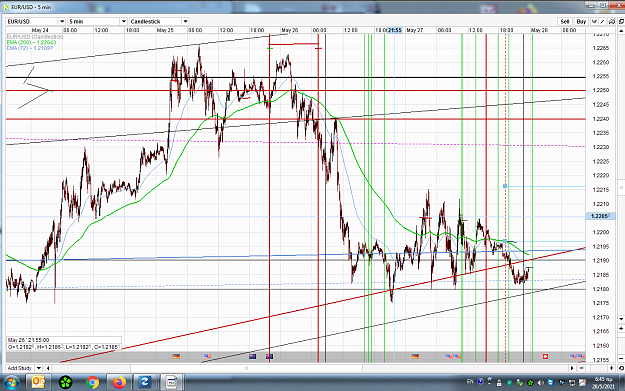Click the current price tag on the price axis
Screen dimensions: 625x391
601,216
